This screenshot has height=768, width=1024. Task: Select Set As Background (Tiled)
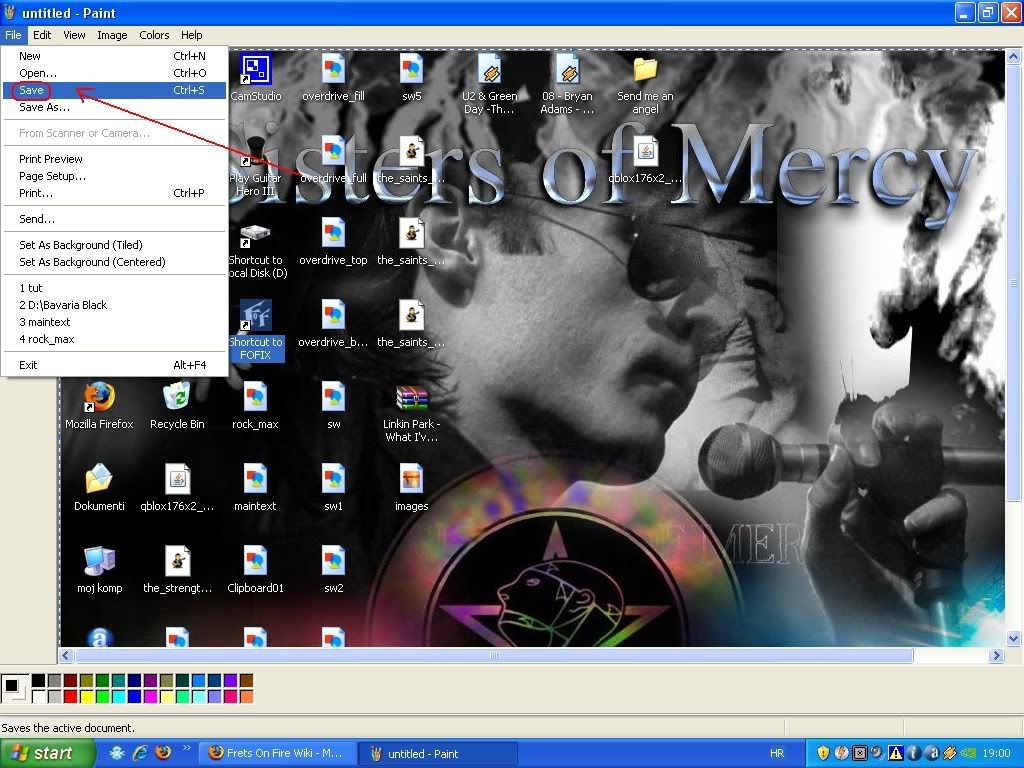pyautogui.click(x=114, y=245)
